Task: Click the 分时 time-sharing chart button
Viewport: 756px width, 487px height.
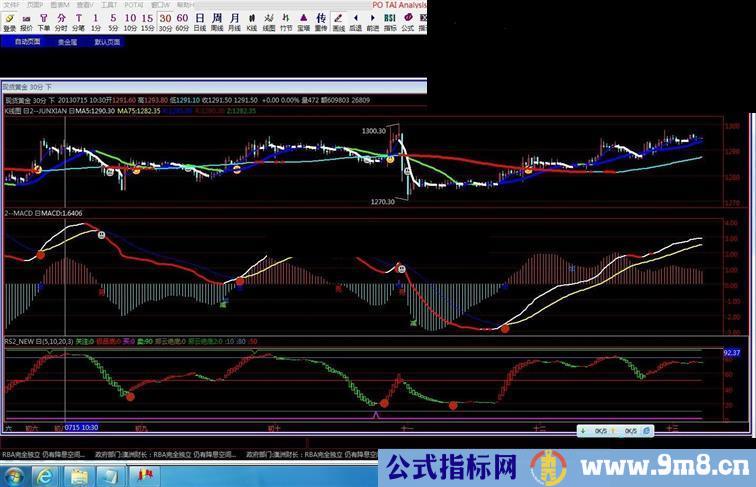Action: pos(61,21)
